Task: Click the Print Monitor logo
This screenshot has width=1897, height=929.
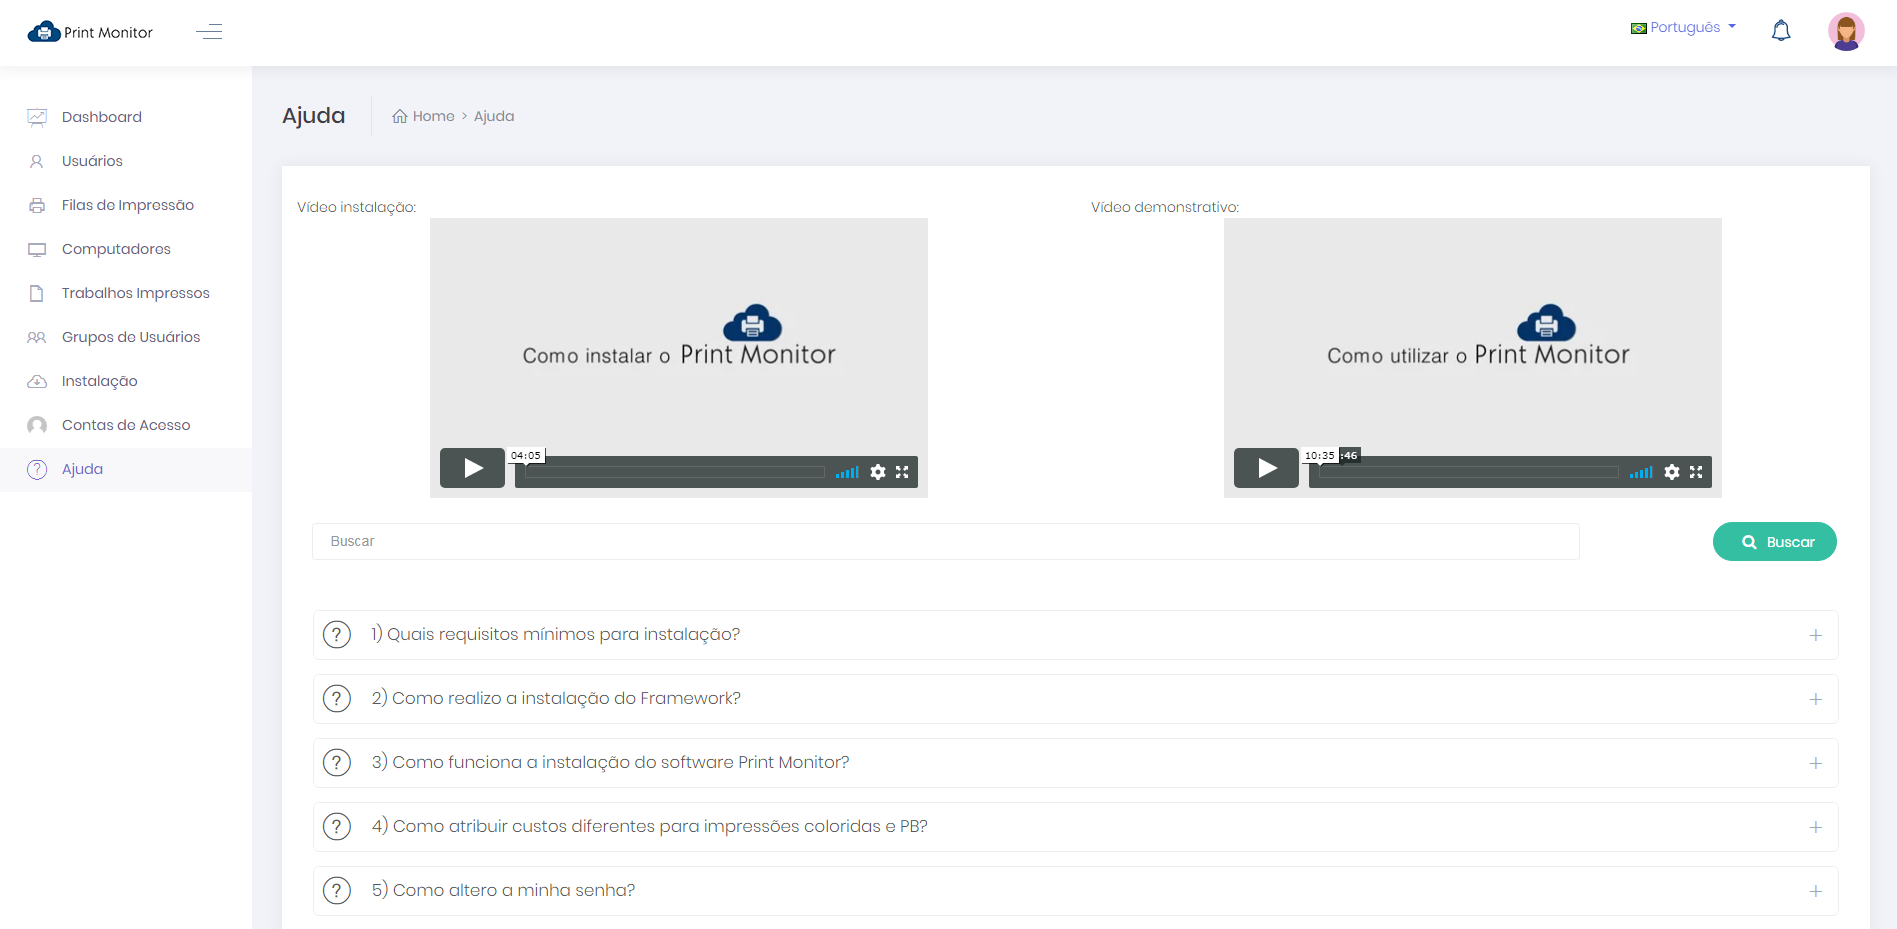Action: pyautogui.click(x=90, y=32)
